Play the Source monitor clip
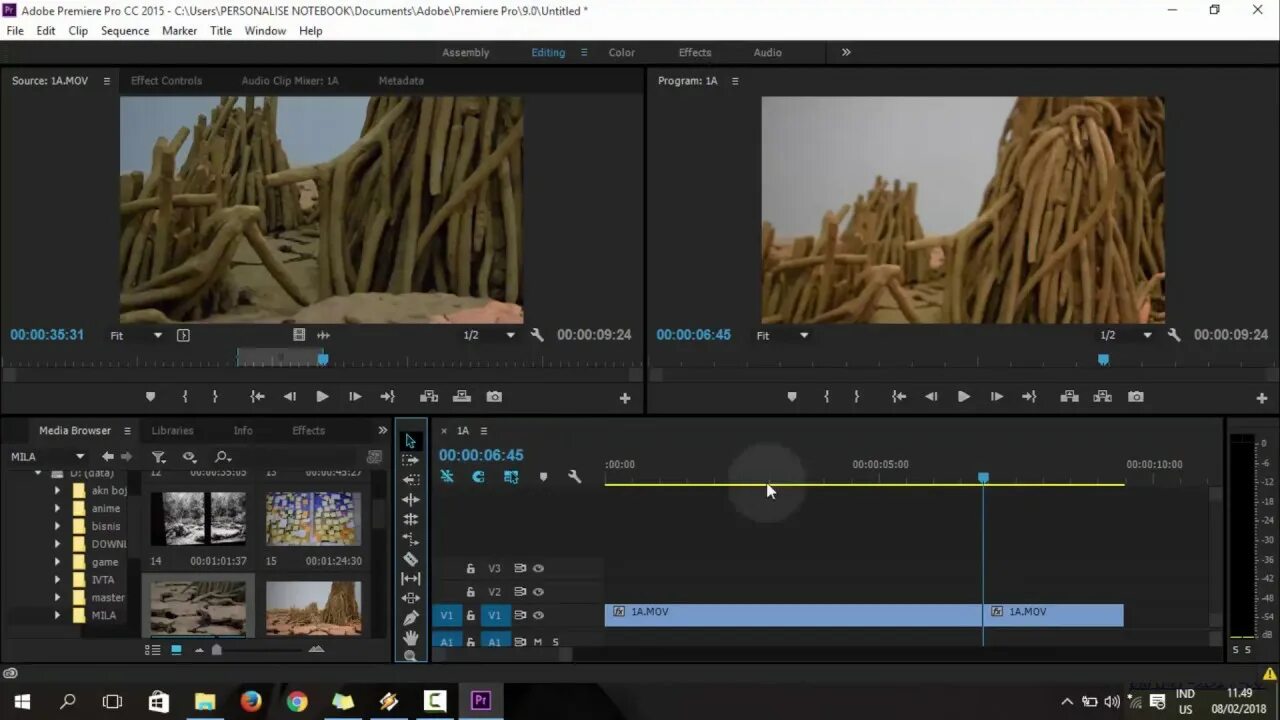 (322, 397)
